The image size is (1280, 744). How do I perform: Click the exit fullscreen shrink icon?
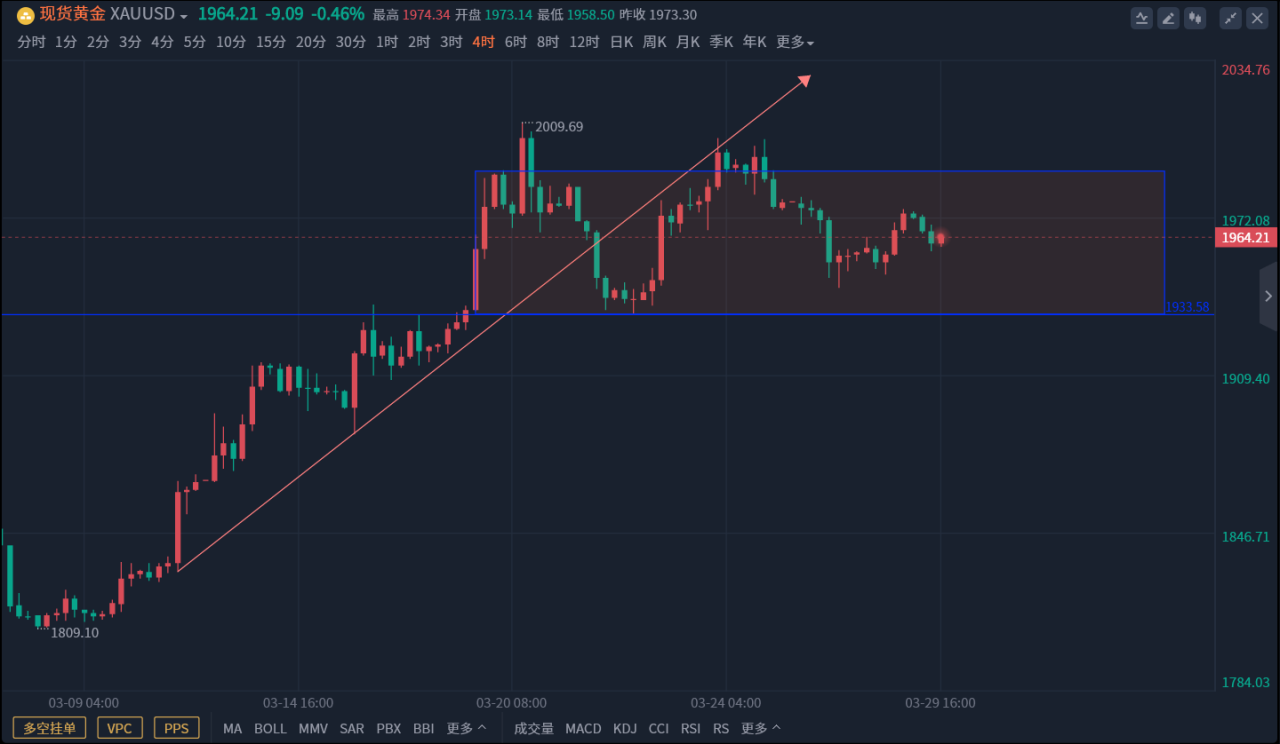click(1231, 17)
